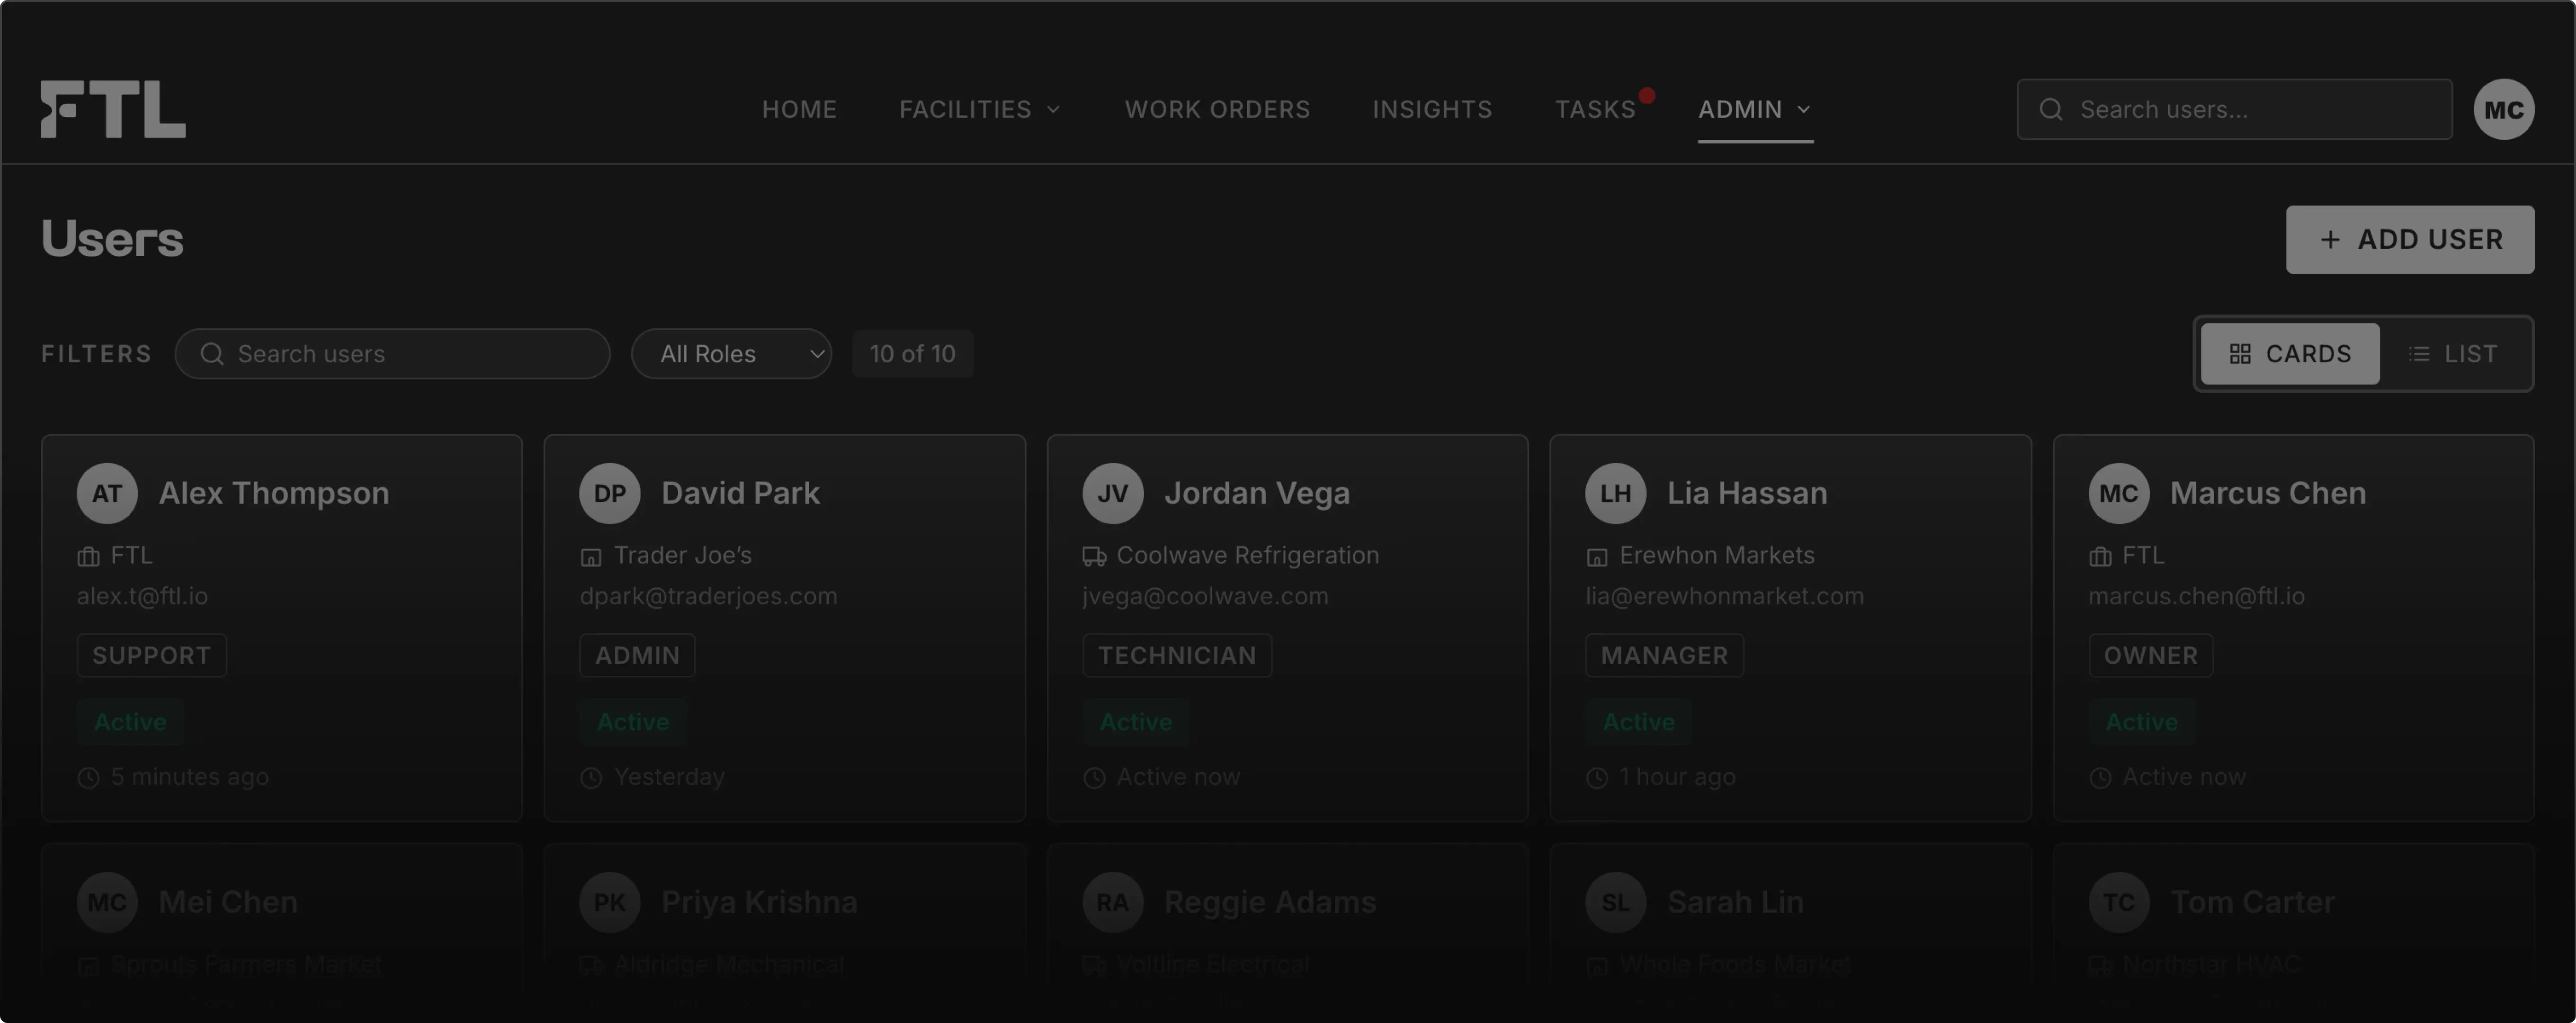
Task: Open the All Roles dropdown
Action: click(x=731, y=354)
